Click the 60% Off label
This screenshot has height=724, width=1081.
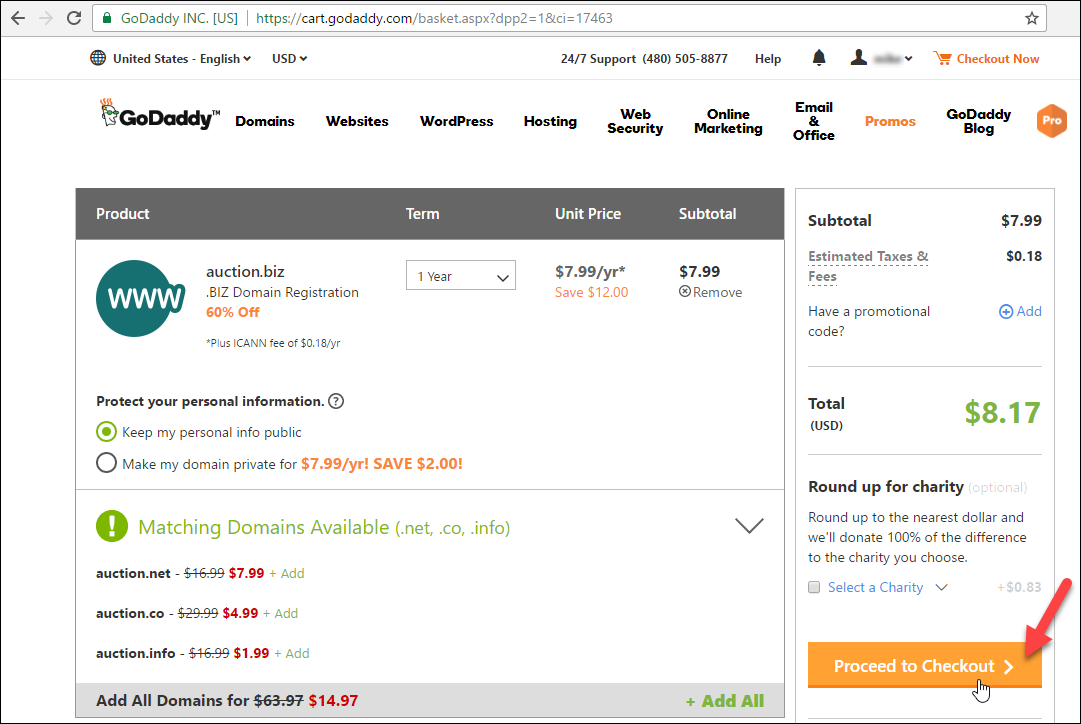232,312
